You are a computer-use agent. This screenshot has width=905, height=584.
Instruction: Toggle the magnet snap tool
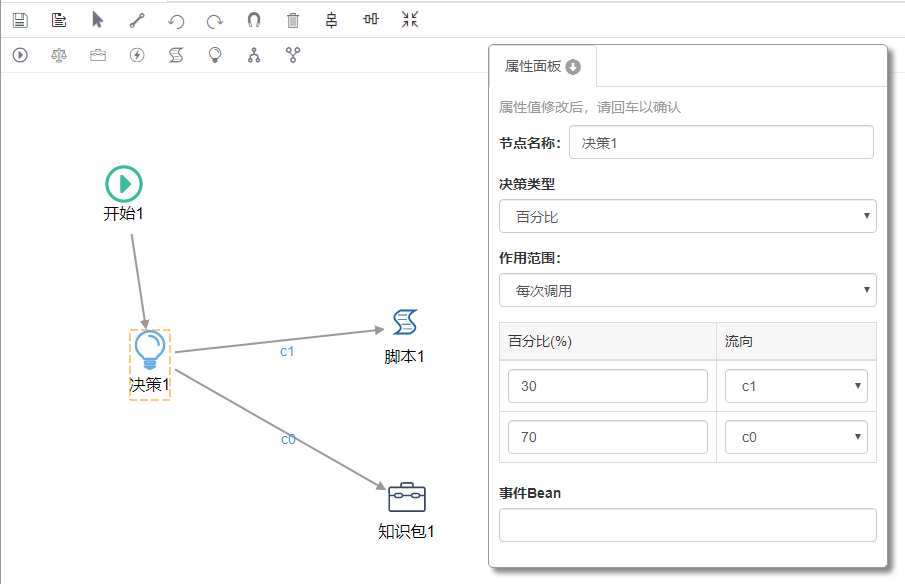pos(254,20)
